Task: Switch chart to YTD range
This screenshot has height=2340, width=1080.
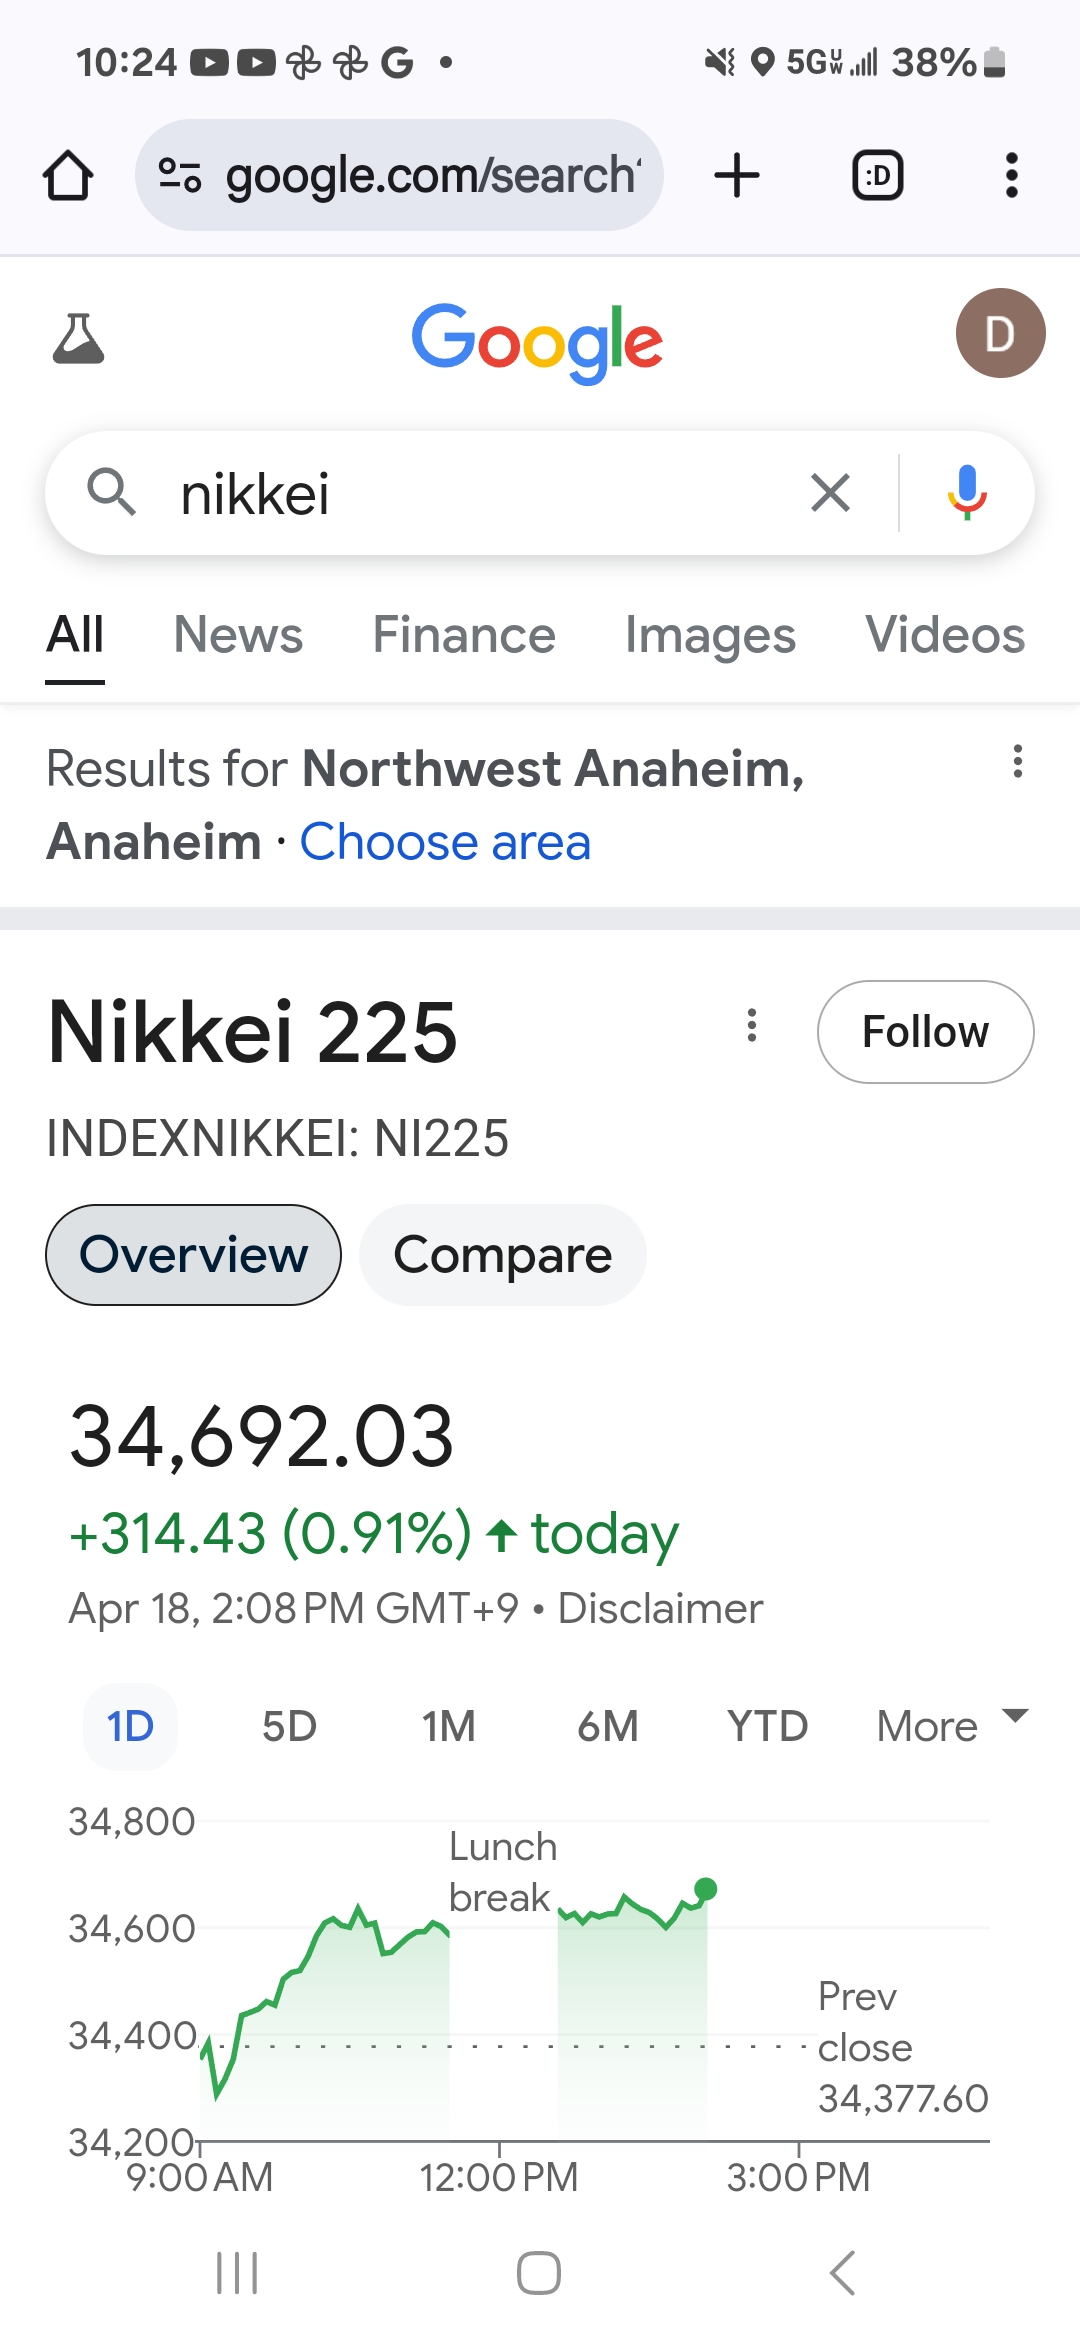Action: tap(767, 1726)
